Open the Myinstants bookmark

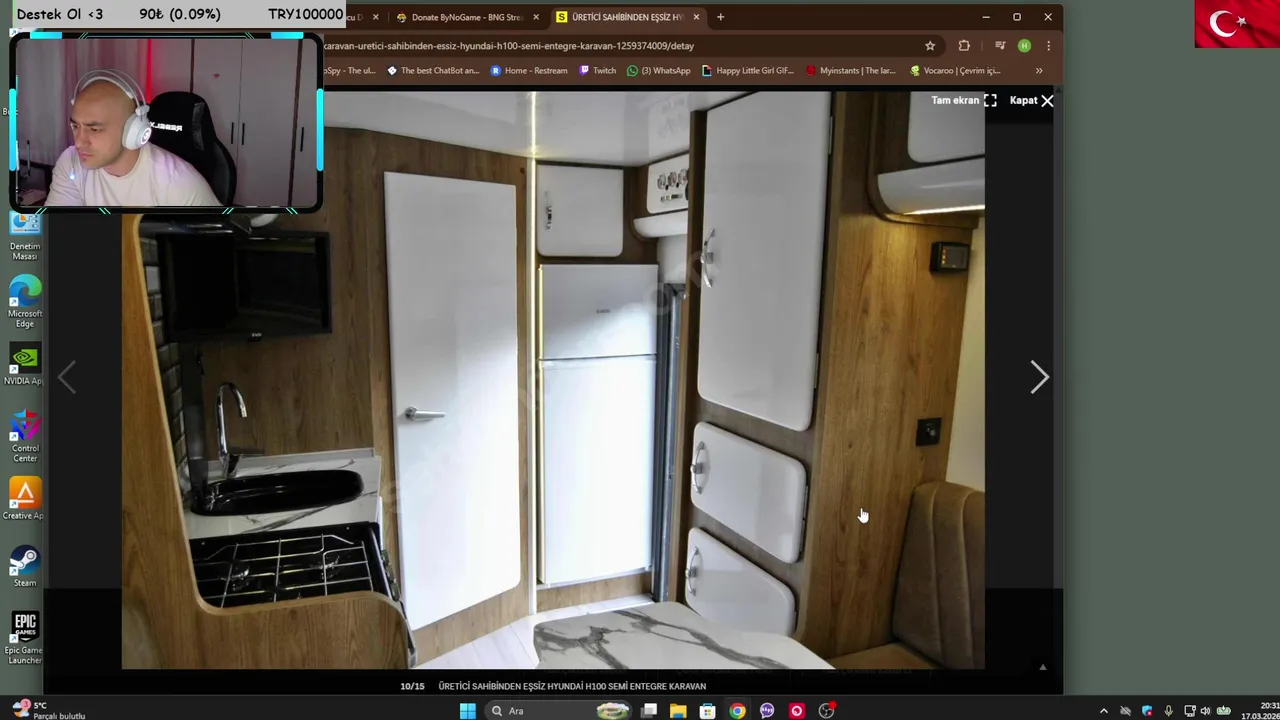[851, 71]
